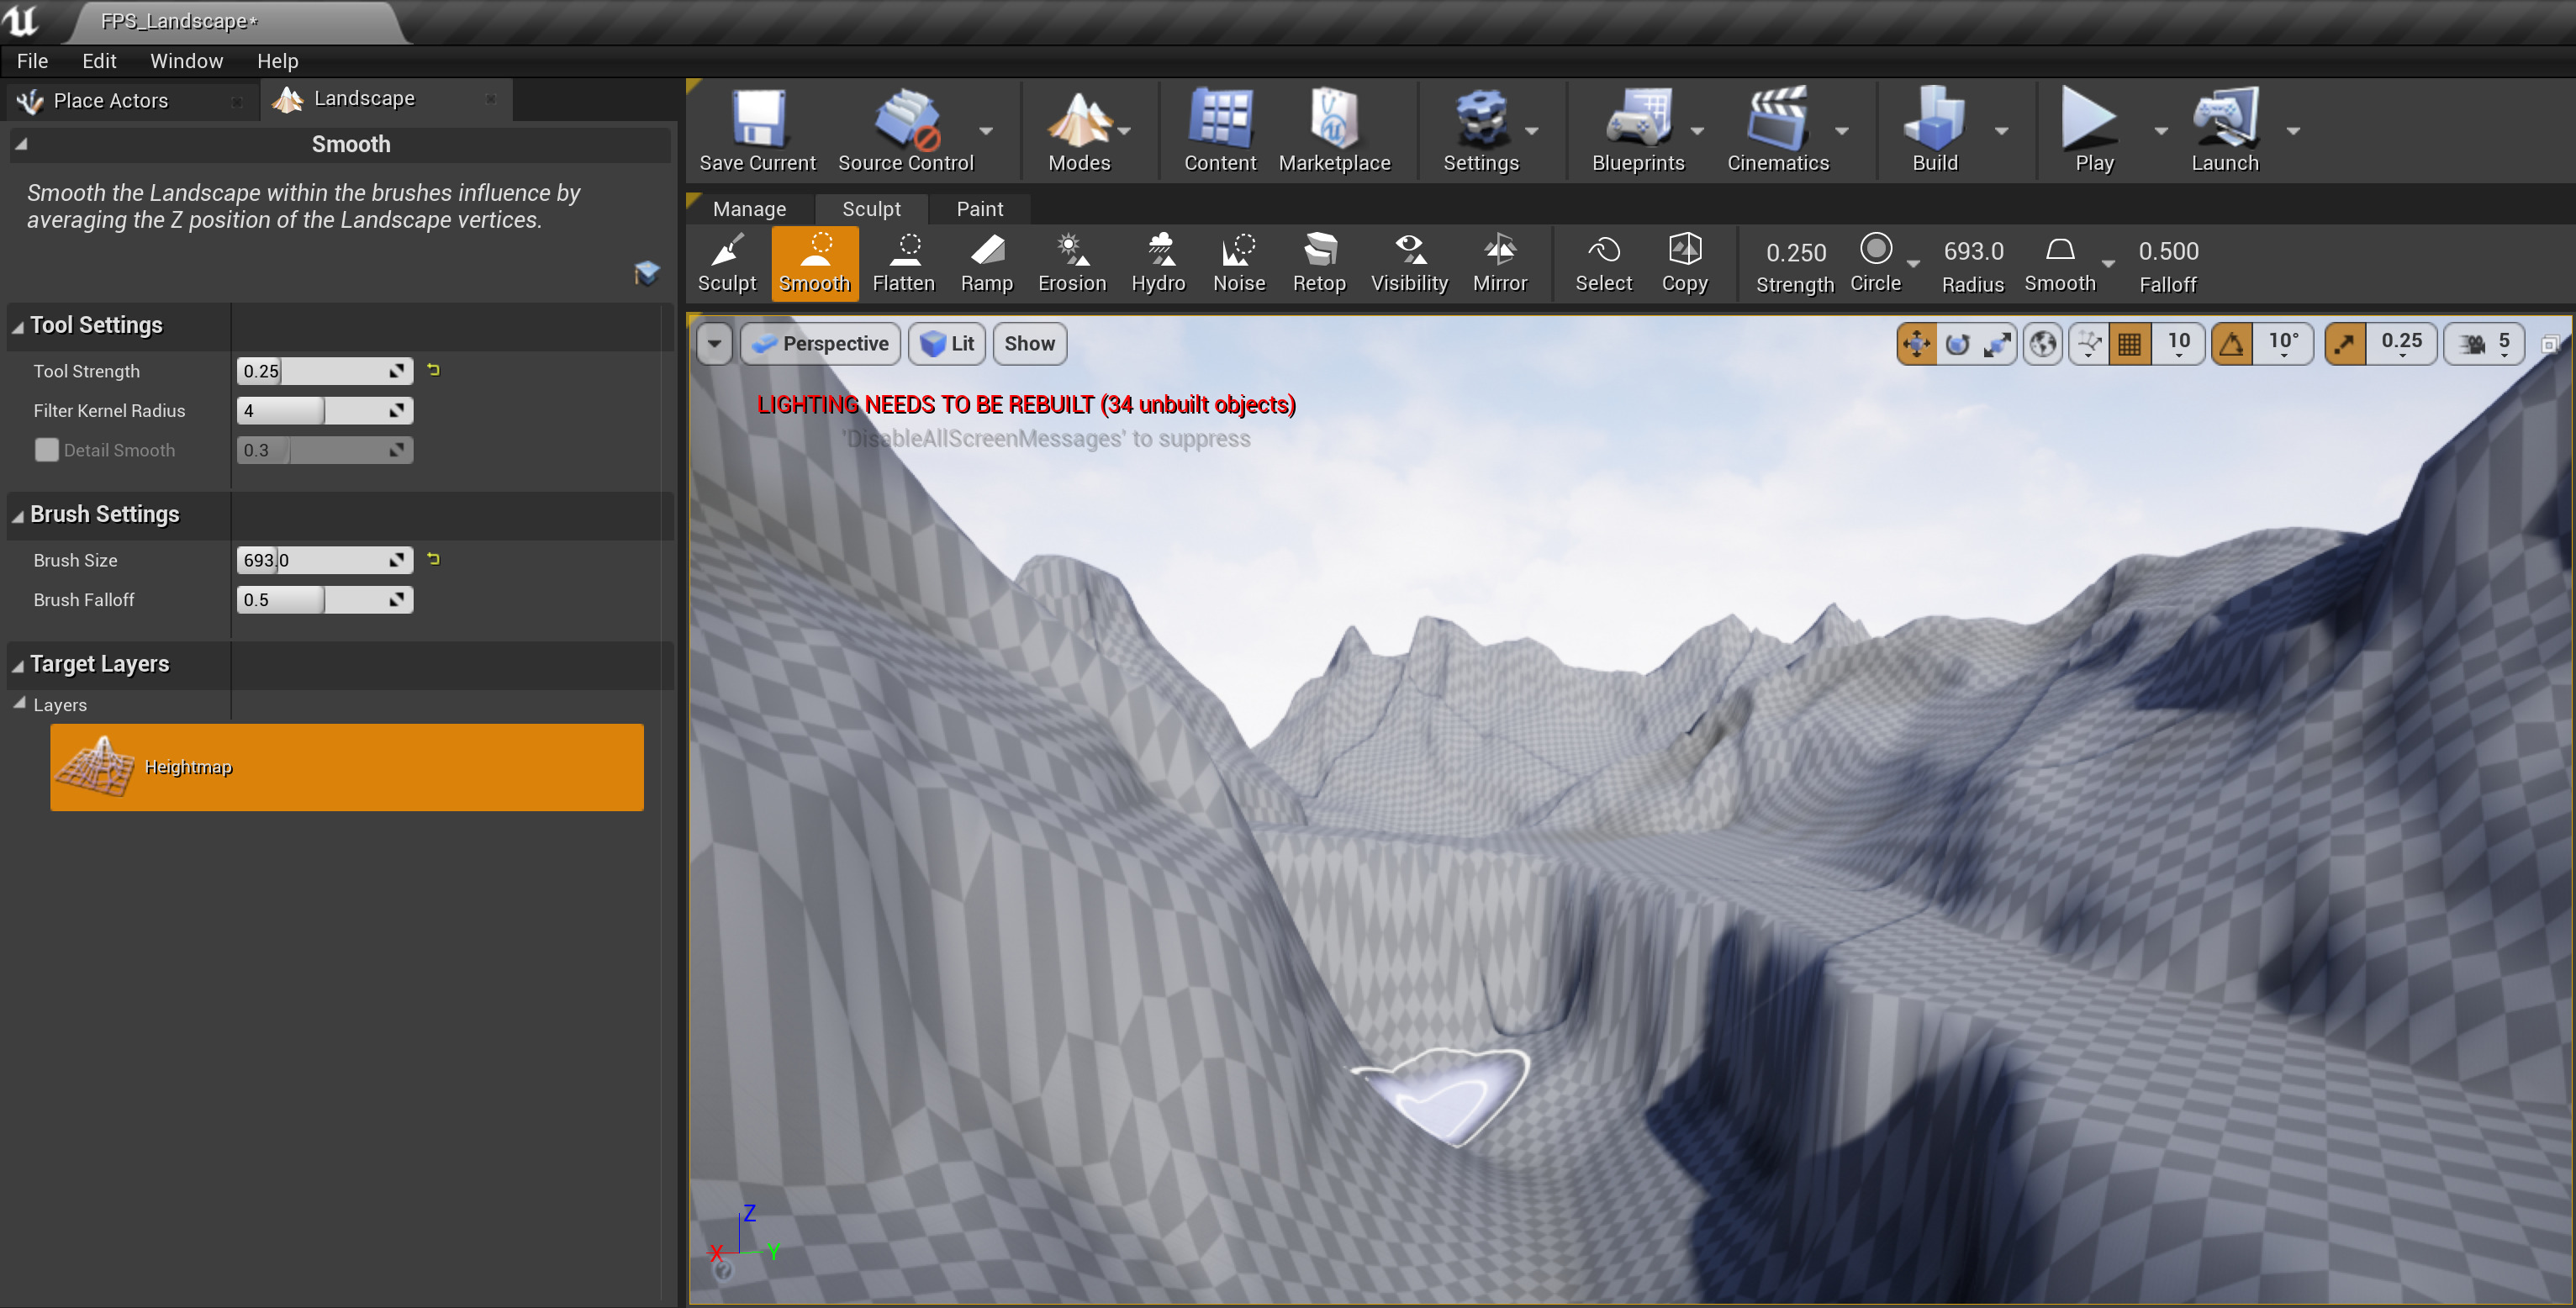Select the Sculpt tool

[x=727, y=262]
